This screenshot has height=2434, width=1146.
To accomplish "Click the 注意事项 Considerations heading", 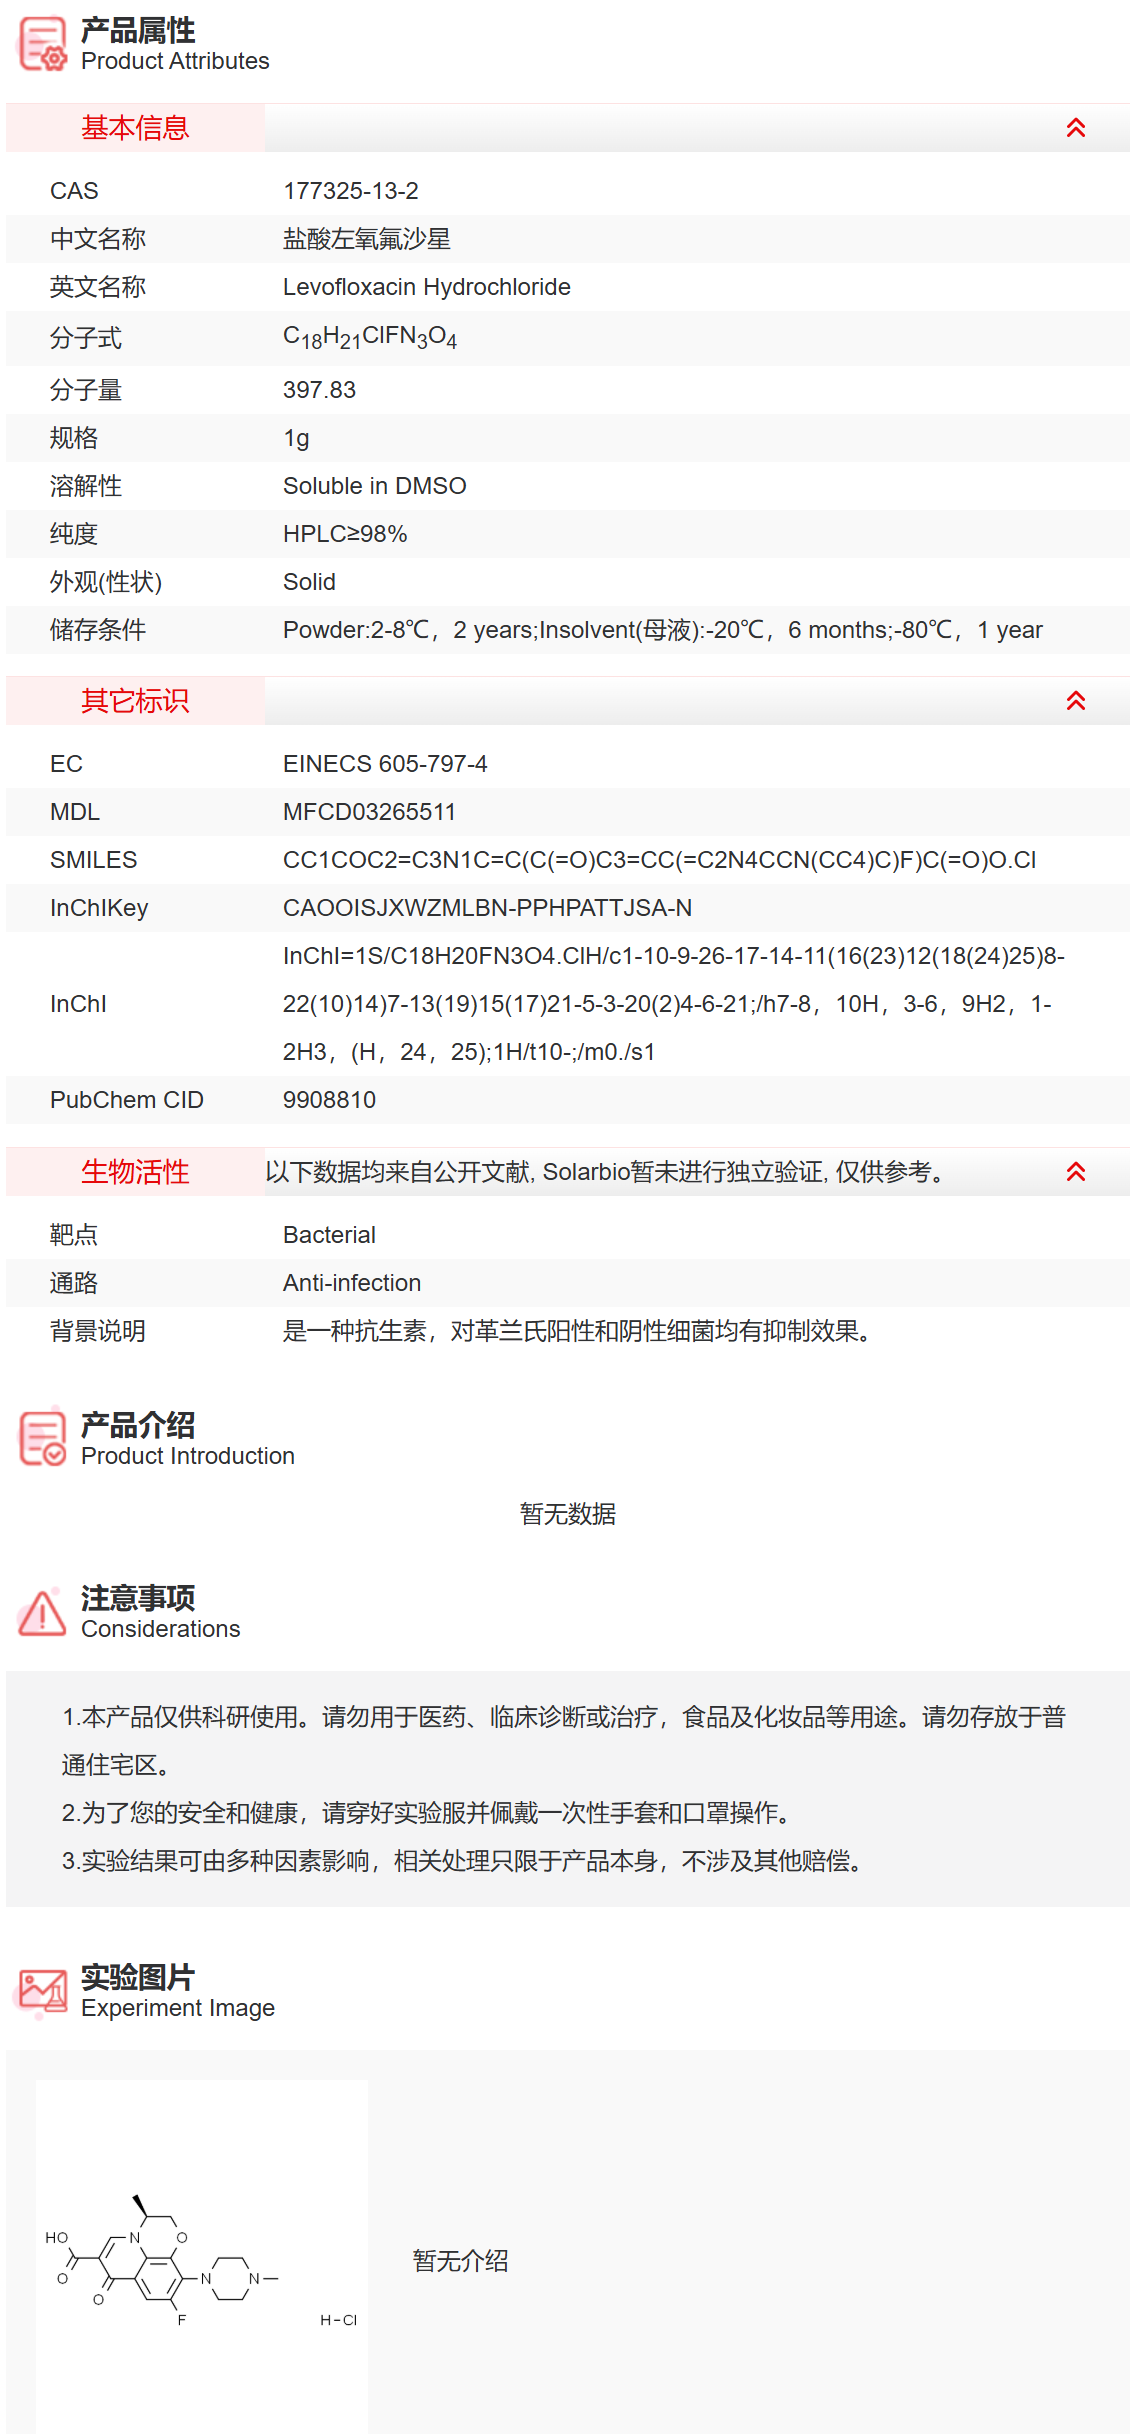I will pyautogui.click(x=161, y=1612).
